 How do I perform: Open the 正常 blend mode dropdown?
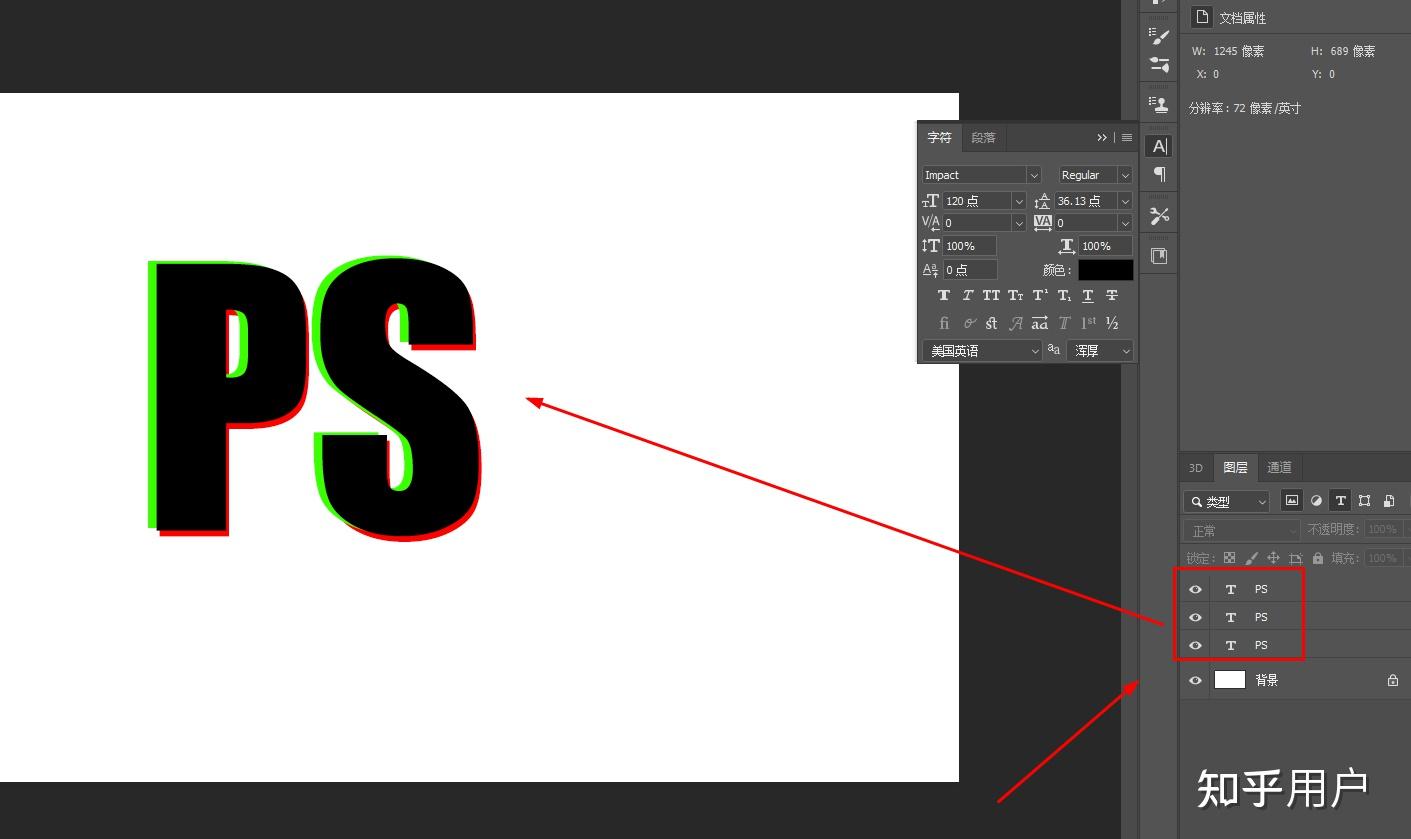(x=1241, y=531)
